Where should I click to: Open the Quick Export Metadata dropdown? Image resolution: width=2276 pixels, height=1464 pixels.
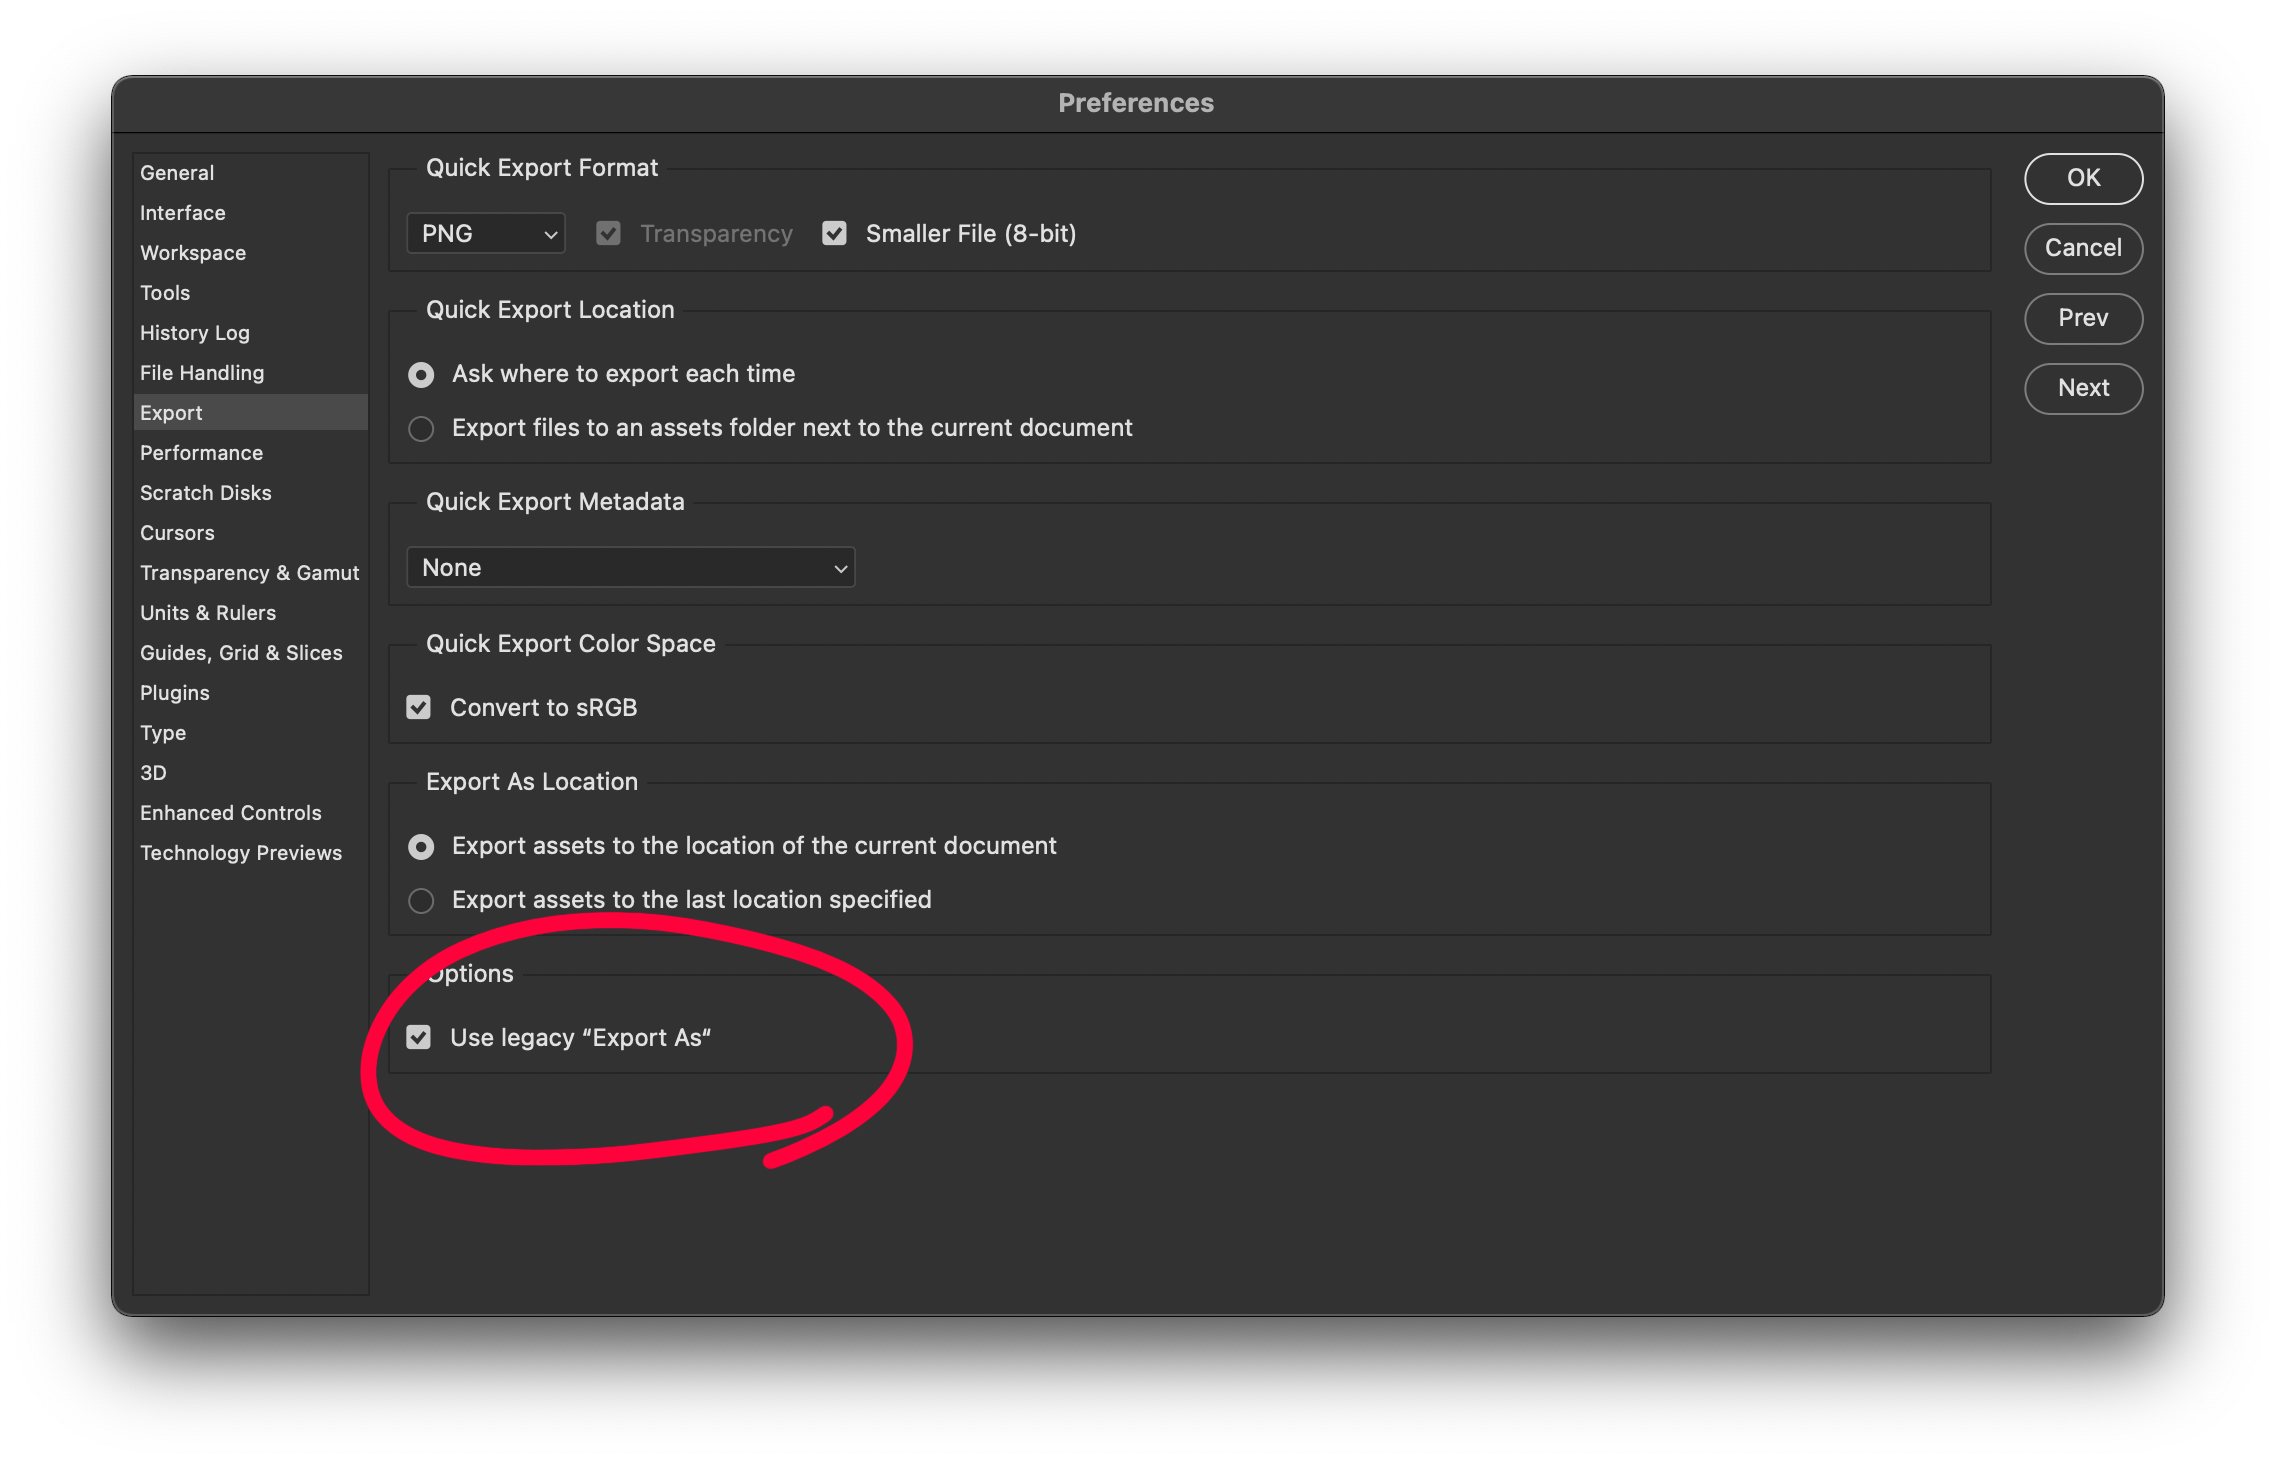(x=629, y=567)
